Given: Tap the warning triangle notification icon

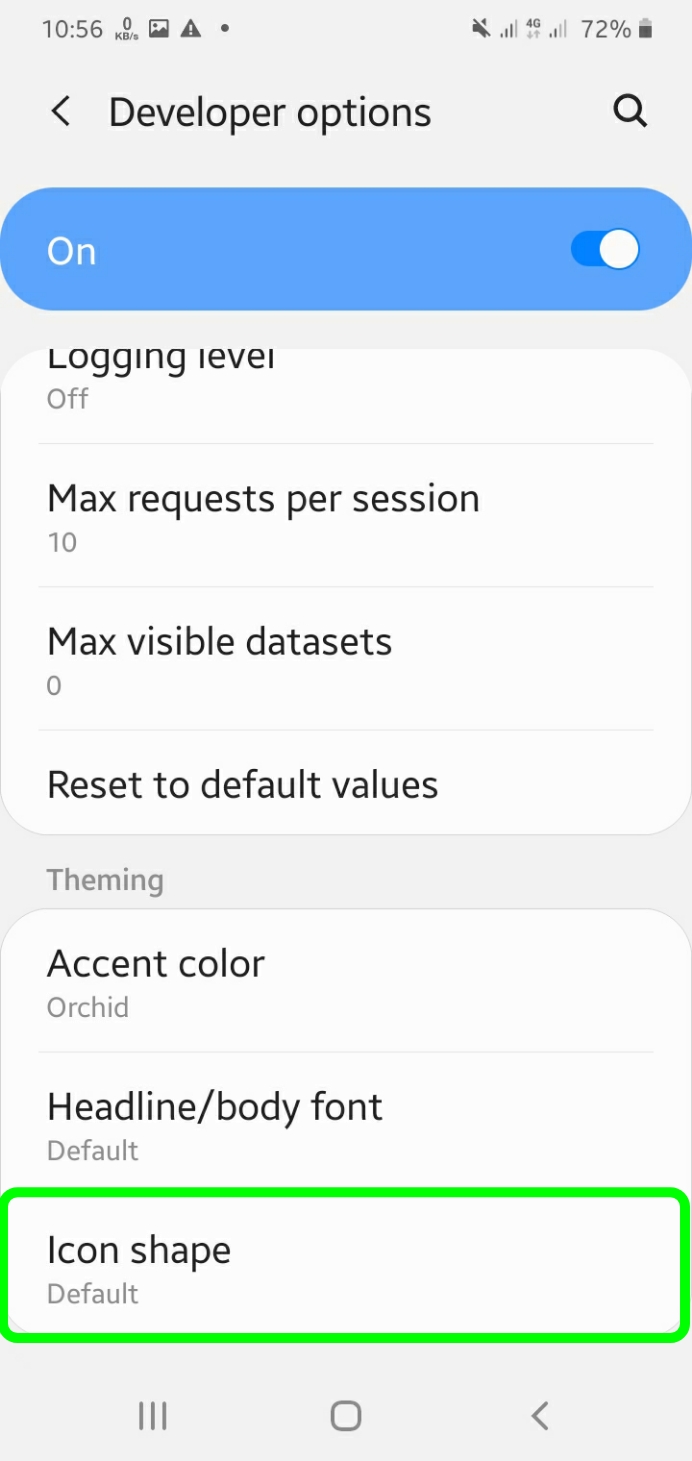Looking at the screenshot, I should [x=190, y=29].
